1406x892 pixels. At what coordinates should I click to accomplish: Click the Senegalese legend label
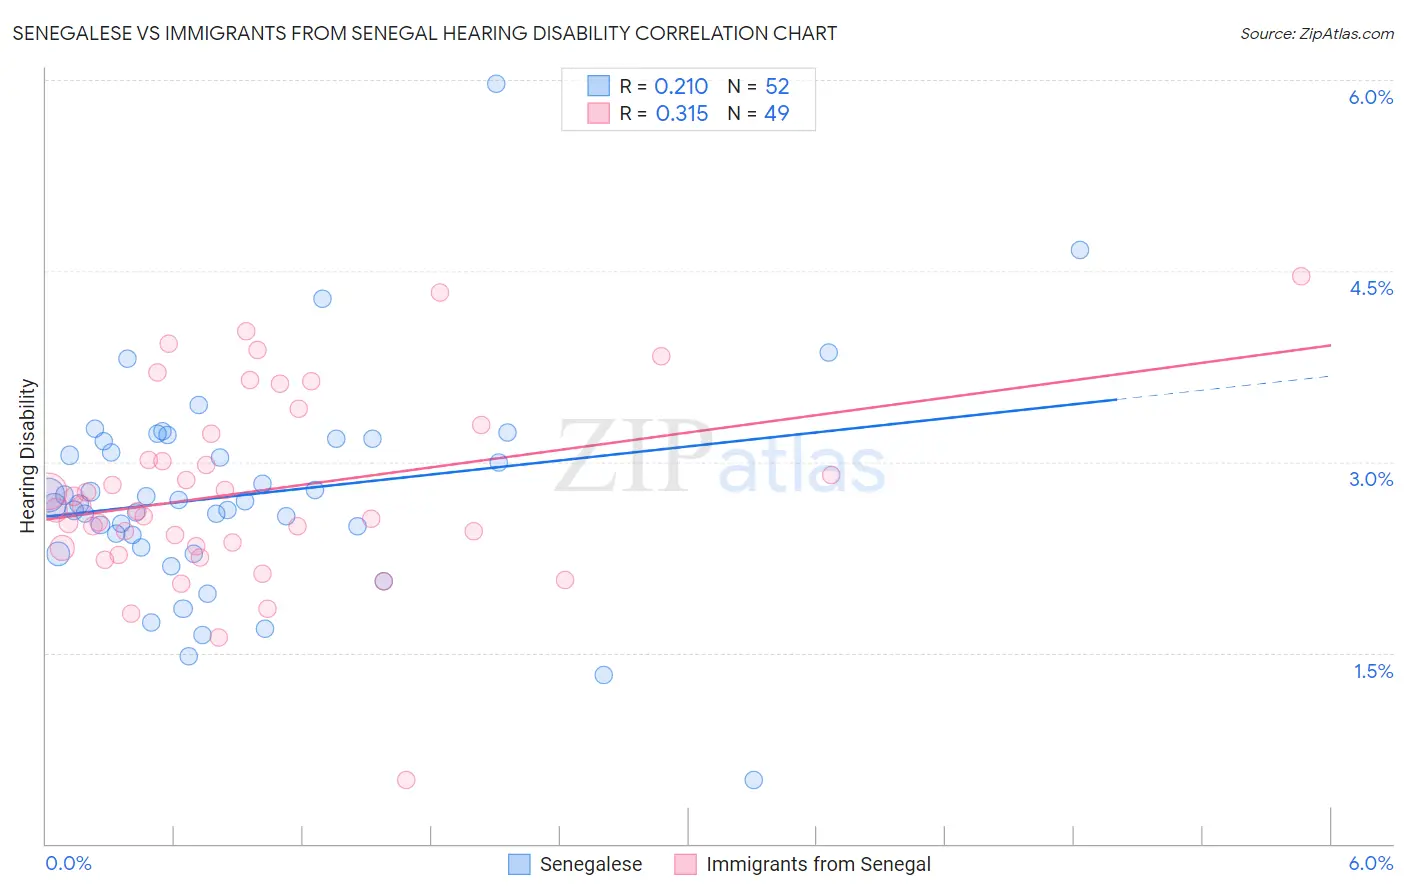point(591,864)
